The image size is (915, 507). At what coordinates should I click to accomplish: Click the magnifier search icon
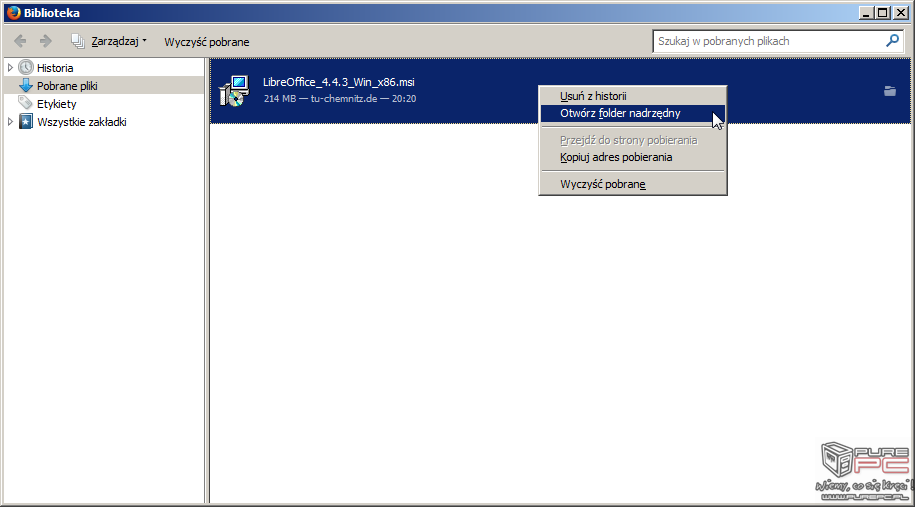892,41
